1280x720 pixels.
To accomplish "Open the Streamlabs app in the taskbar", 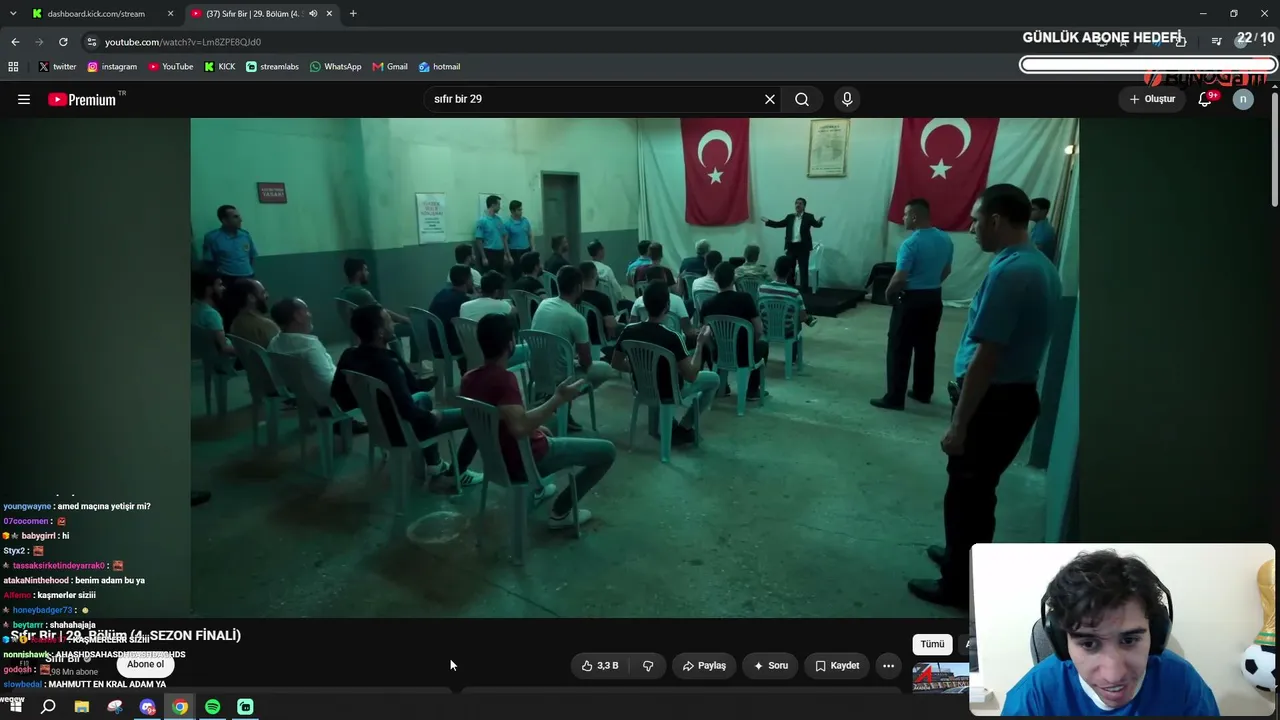I will click(x=245, y=707).
